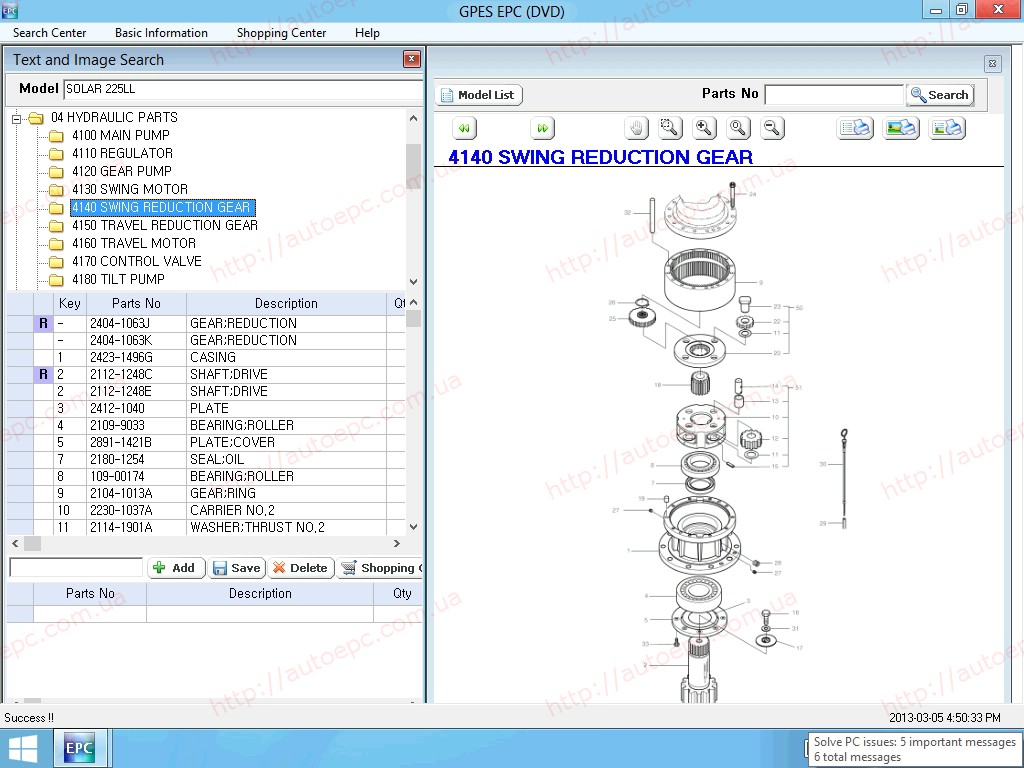The height and width of the screenshot is (768, 1024).
Task: Click the 4110 REGULATOR folder icon
Action: (57, 154)
